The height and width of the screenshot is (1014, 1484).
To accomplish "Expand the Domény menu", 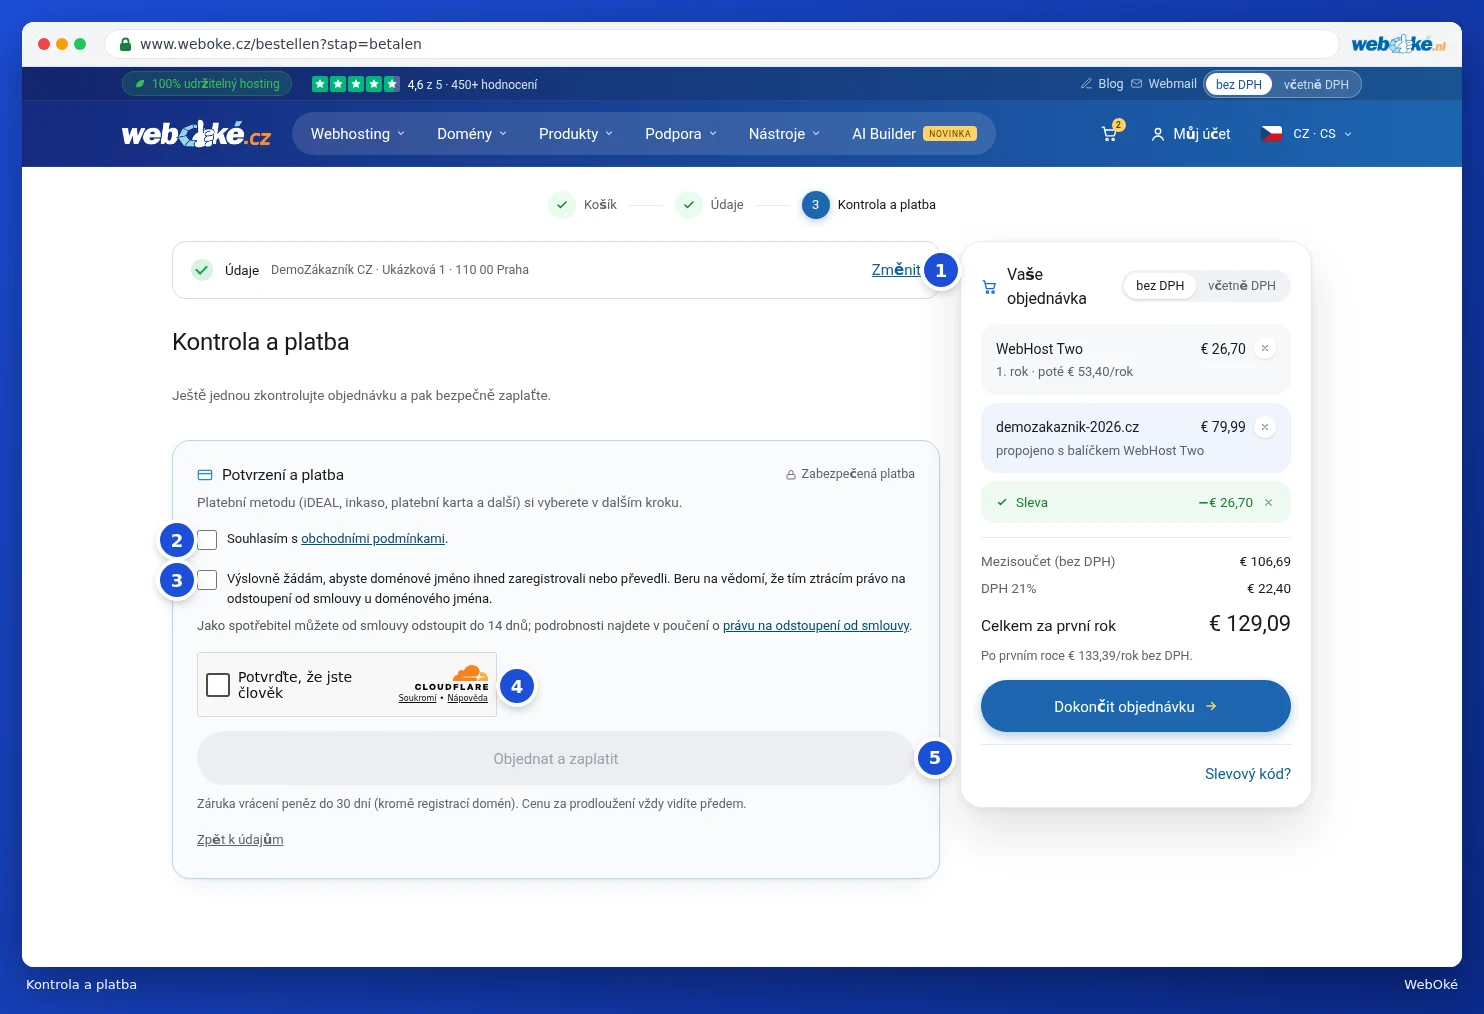I will point(472,134).
